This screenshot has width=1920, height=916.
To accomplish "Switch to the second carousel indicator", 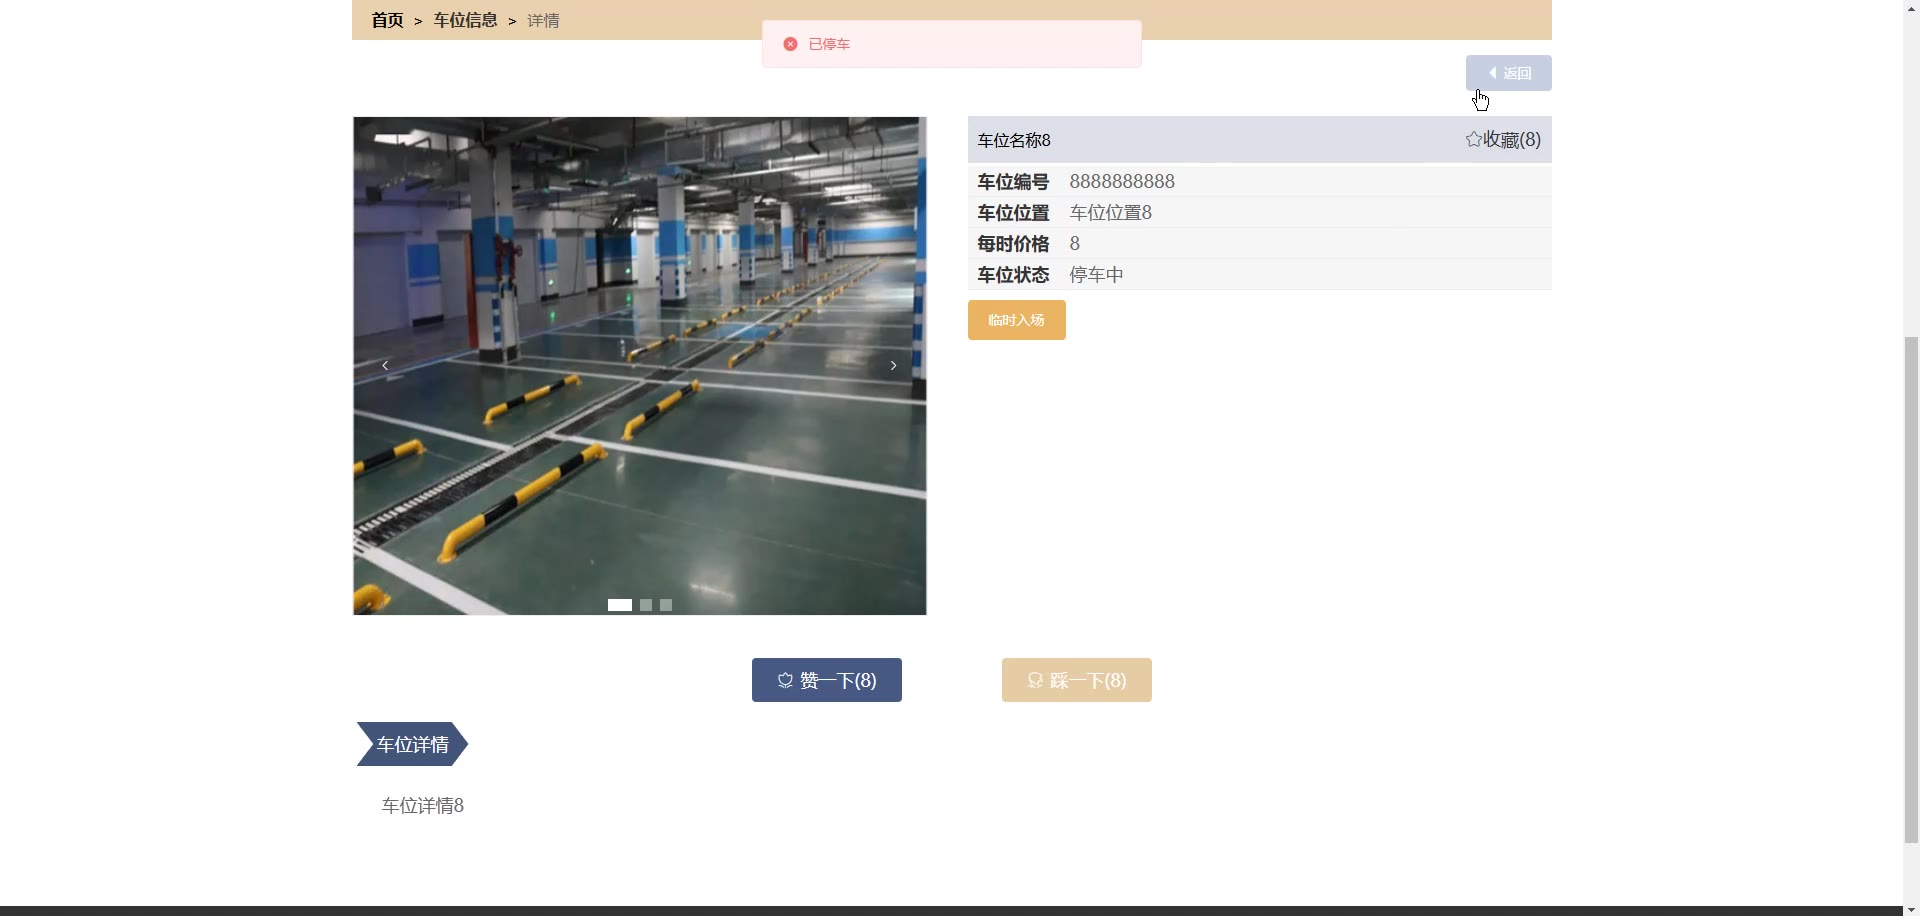I will pyautogui.click(x=646, y=605).
